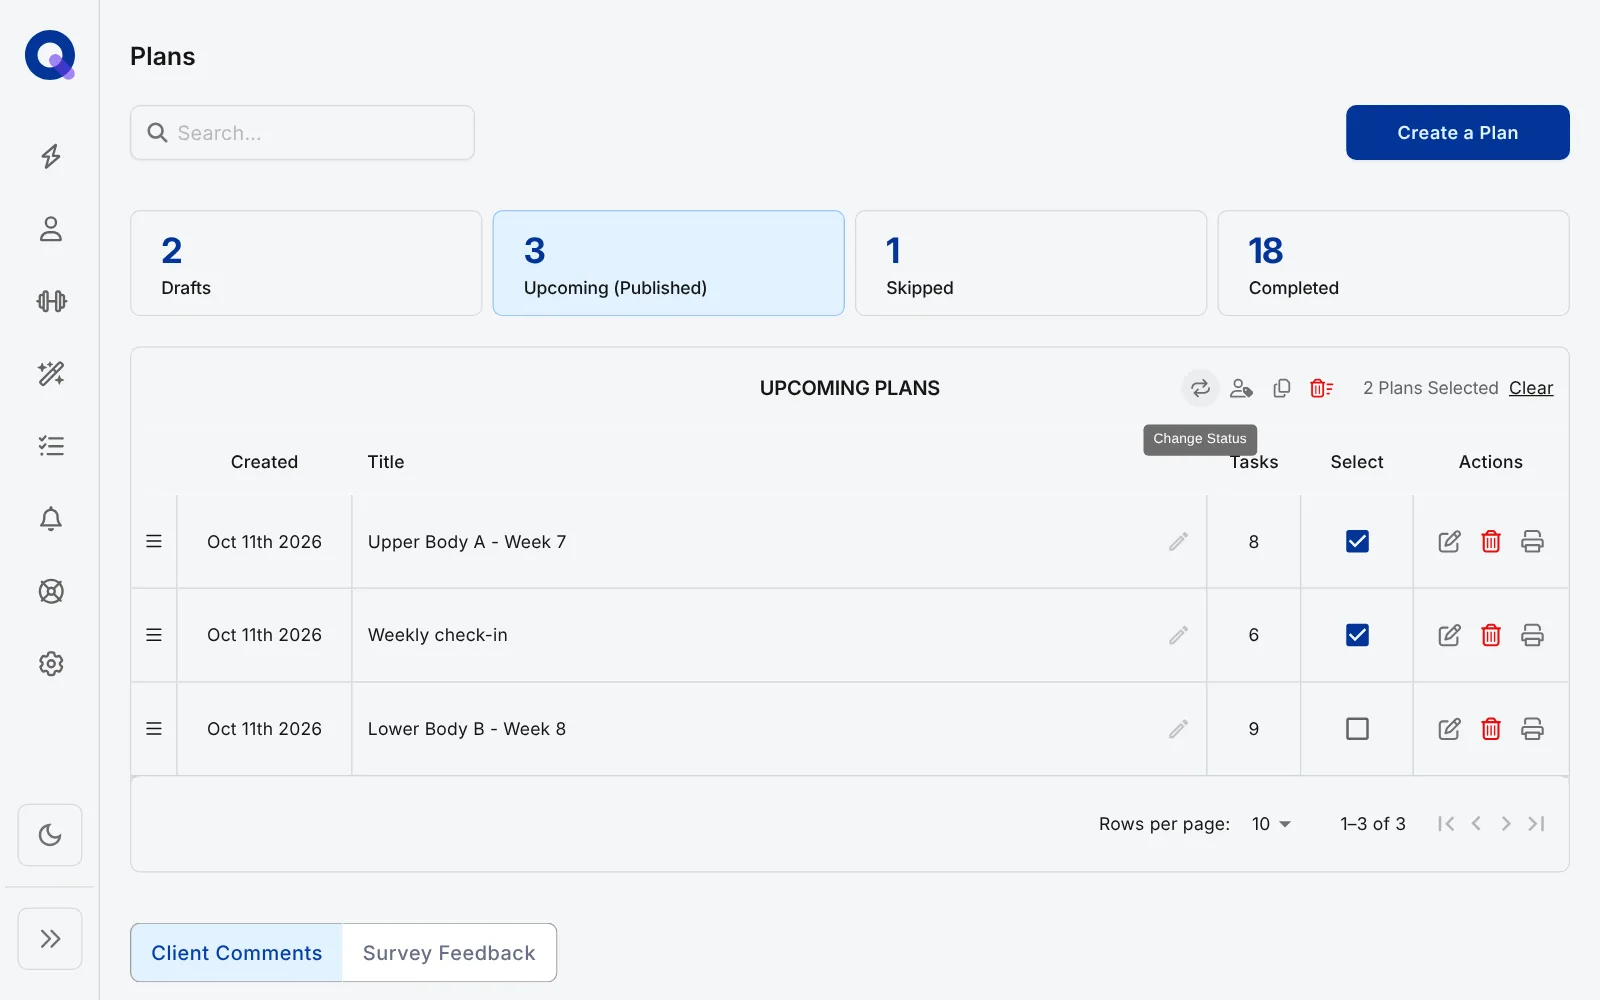Uncheck the Upper Body A - Week 7 checkbox
Screen dimensions: 1600x1000
pyautogui.click(x=1357, y=541)
